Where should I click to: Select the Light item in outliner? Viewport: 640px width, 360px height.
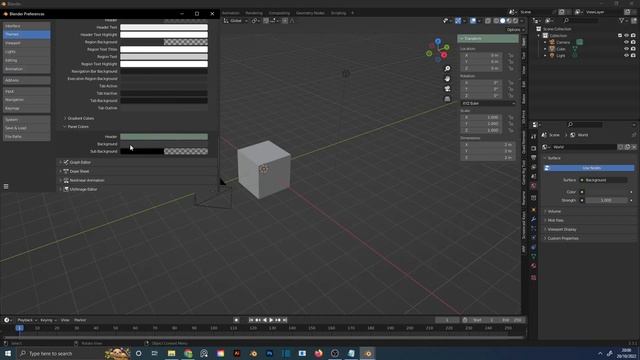coord(561,56)
